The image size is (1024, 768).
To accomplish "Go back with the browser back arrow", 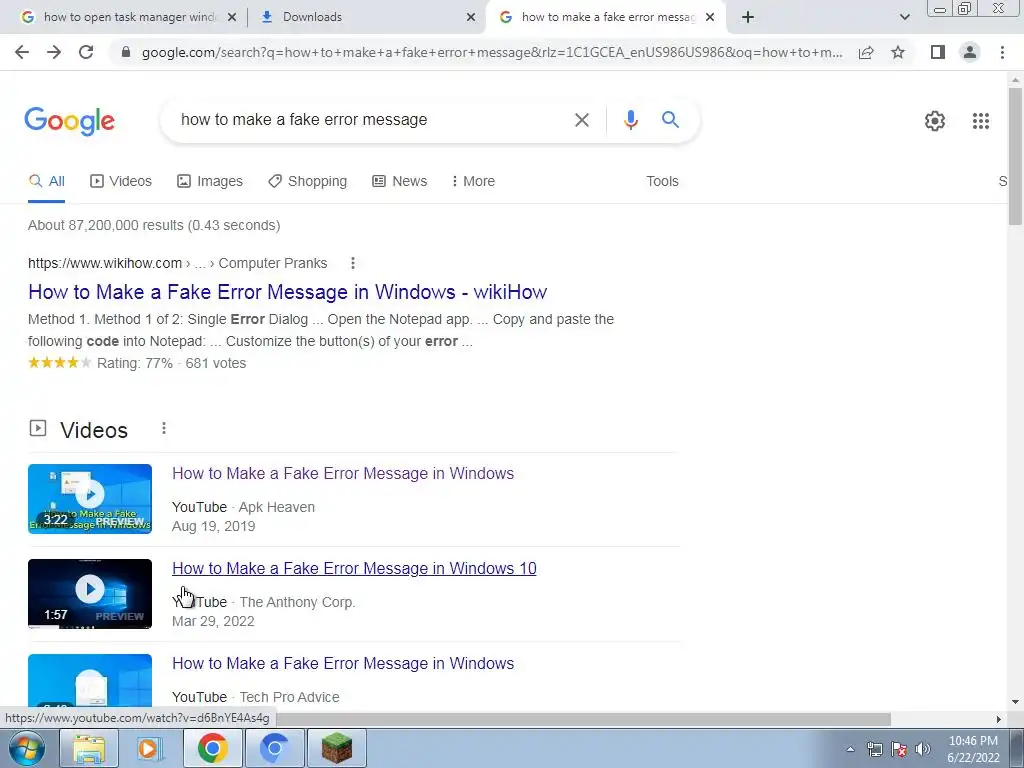I will coord(22,52).
